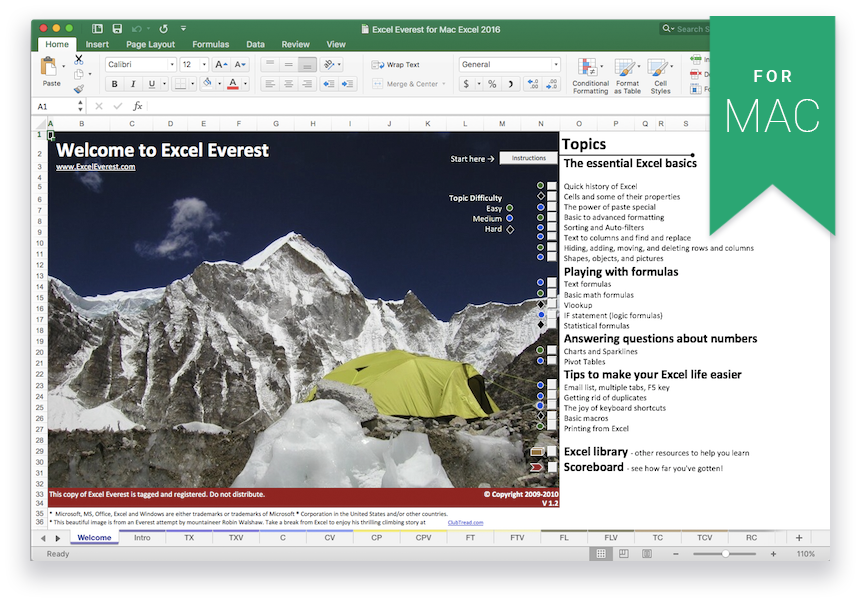Click the Save icon in title bar

click(117, 28)
